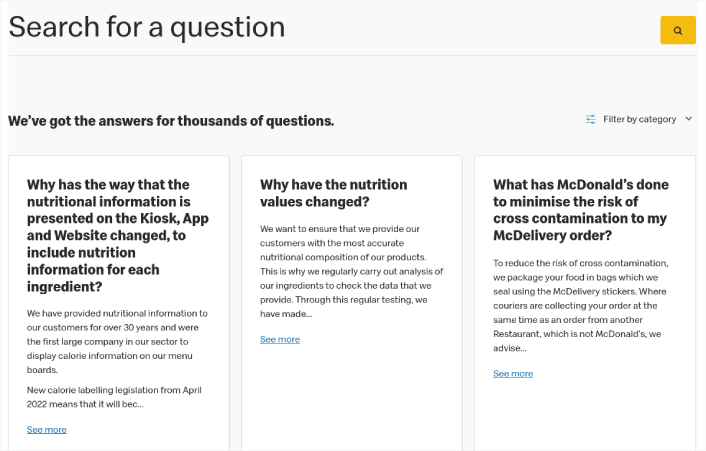Select the Kiosk, App and Website question heading
This screenshot has height=451, width=706.
[118, 235]
